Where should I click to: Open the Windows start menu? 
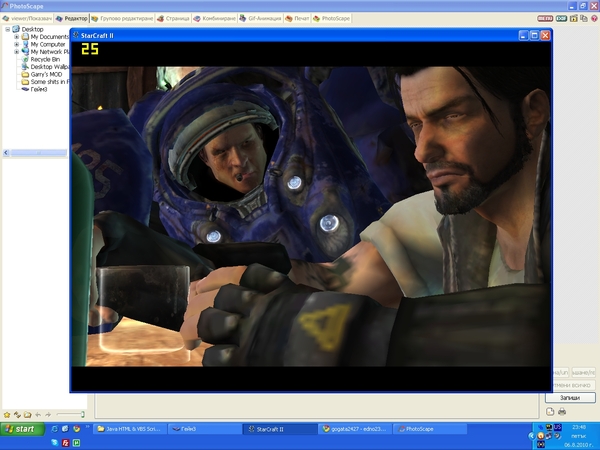[22, 429]
